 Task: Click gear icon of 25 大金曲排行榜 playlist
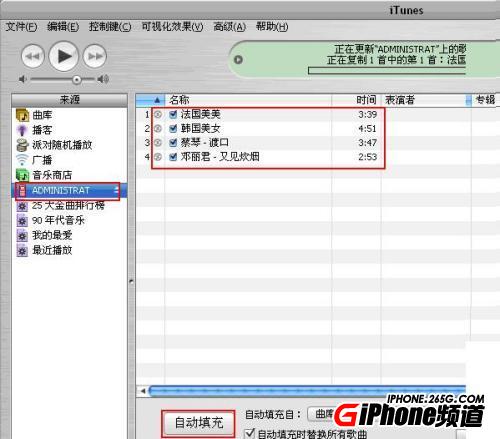click(22, 206)
